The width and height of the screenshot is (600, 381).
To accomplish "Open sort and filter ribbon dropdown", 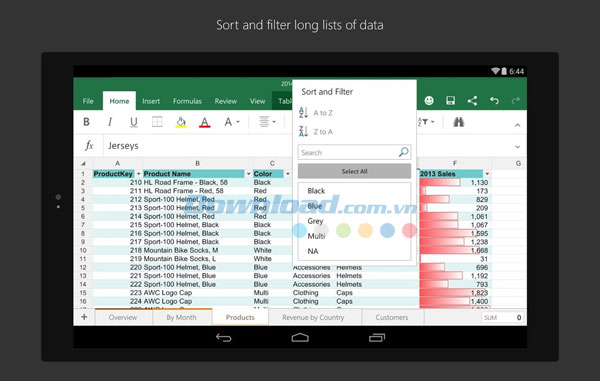I will (x=426, y=122).
